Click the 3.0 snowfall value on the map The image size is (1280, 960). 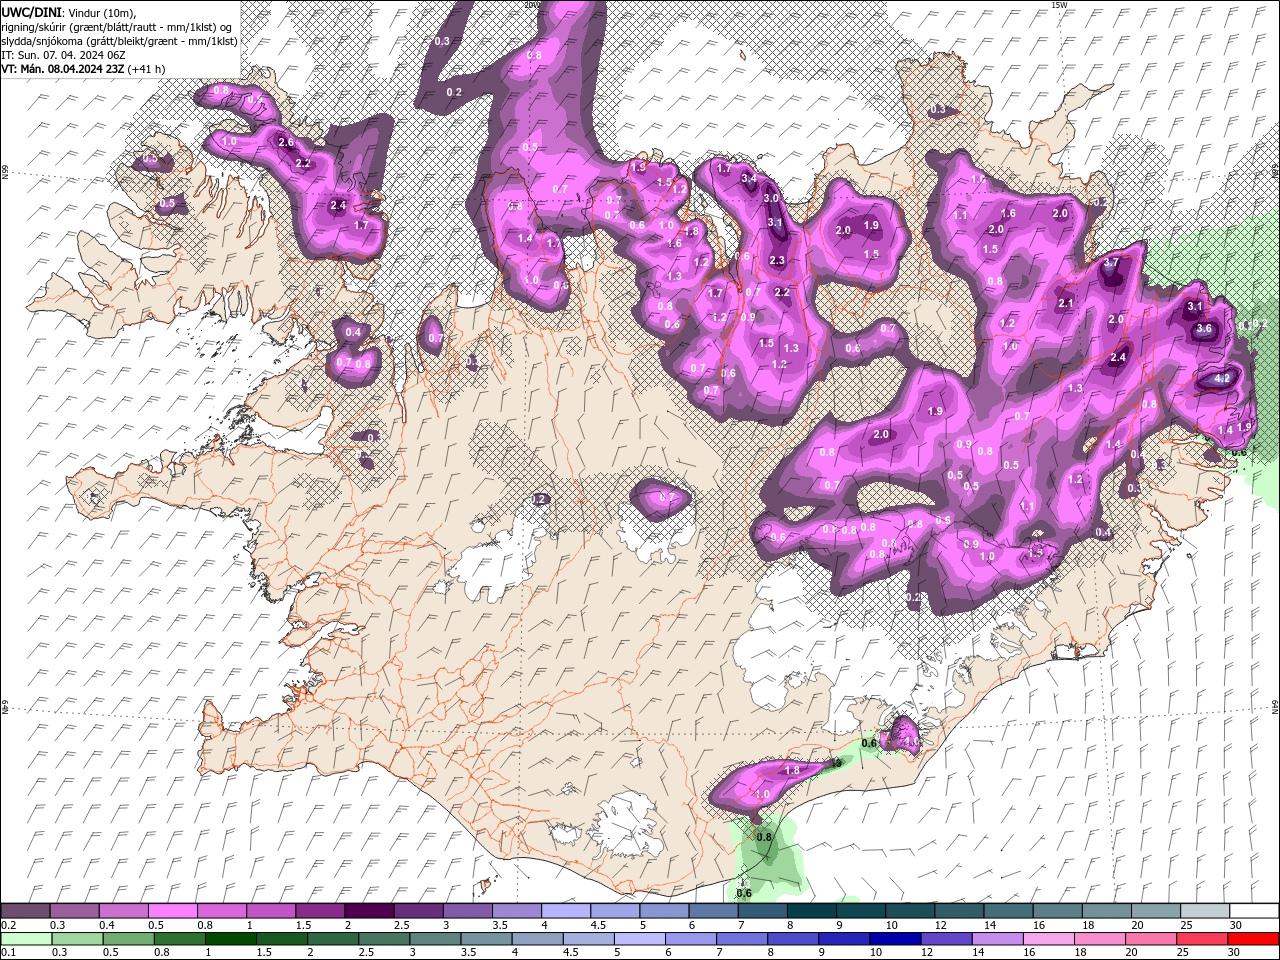tap(771, 198)
